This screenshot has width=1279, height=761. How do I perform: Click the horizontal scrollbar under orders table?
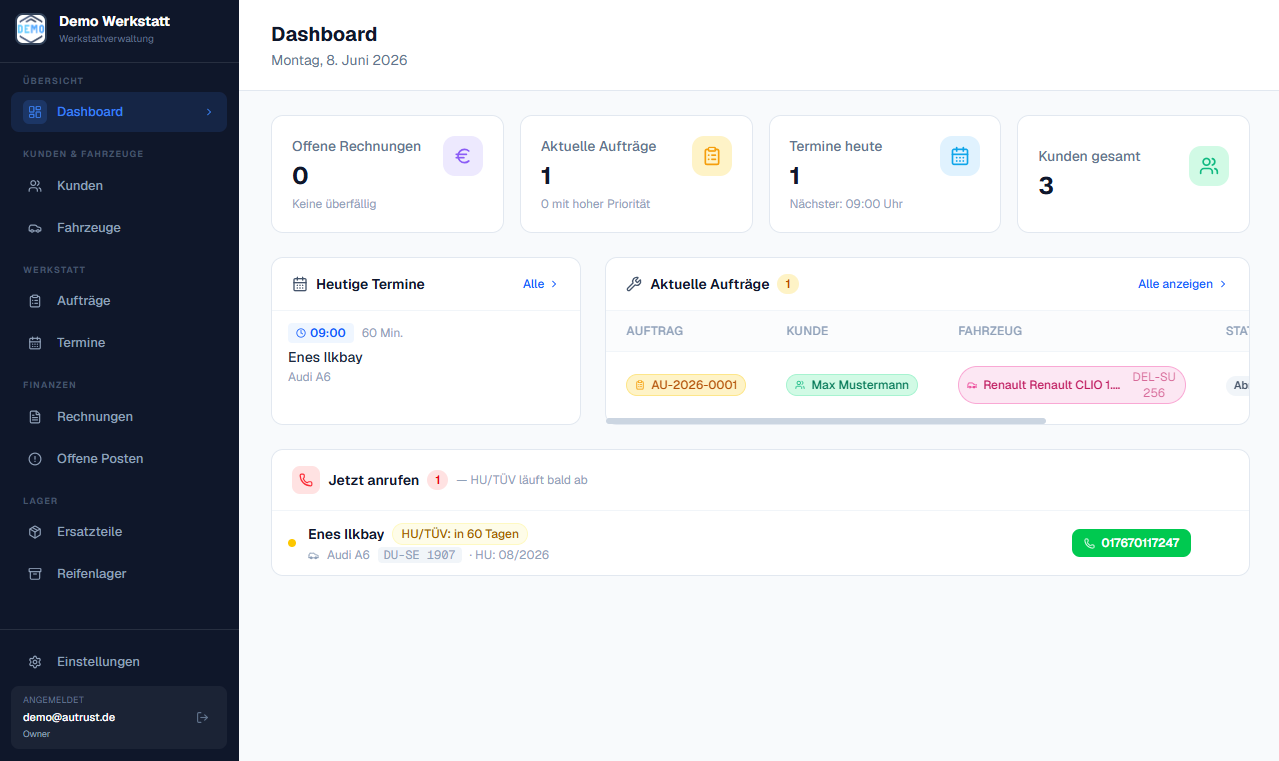coord(826,421)
